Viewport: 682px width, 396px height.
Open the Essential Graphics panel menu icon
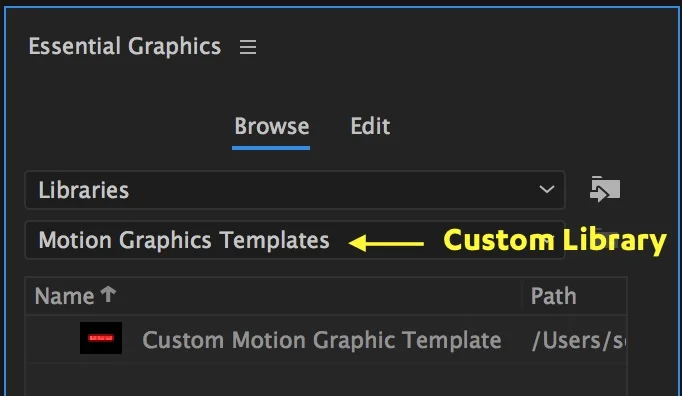click(248, 47)
